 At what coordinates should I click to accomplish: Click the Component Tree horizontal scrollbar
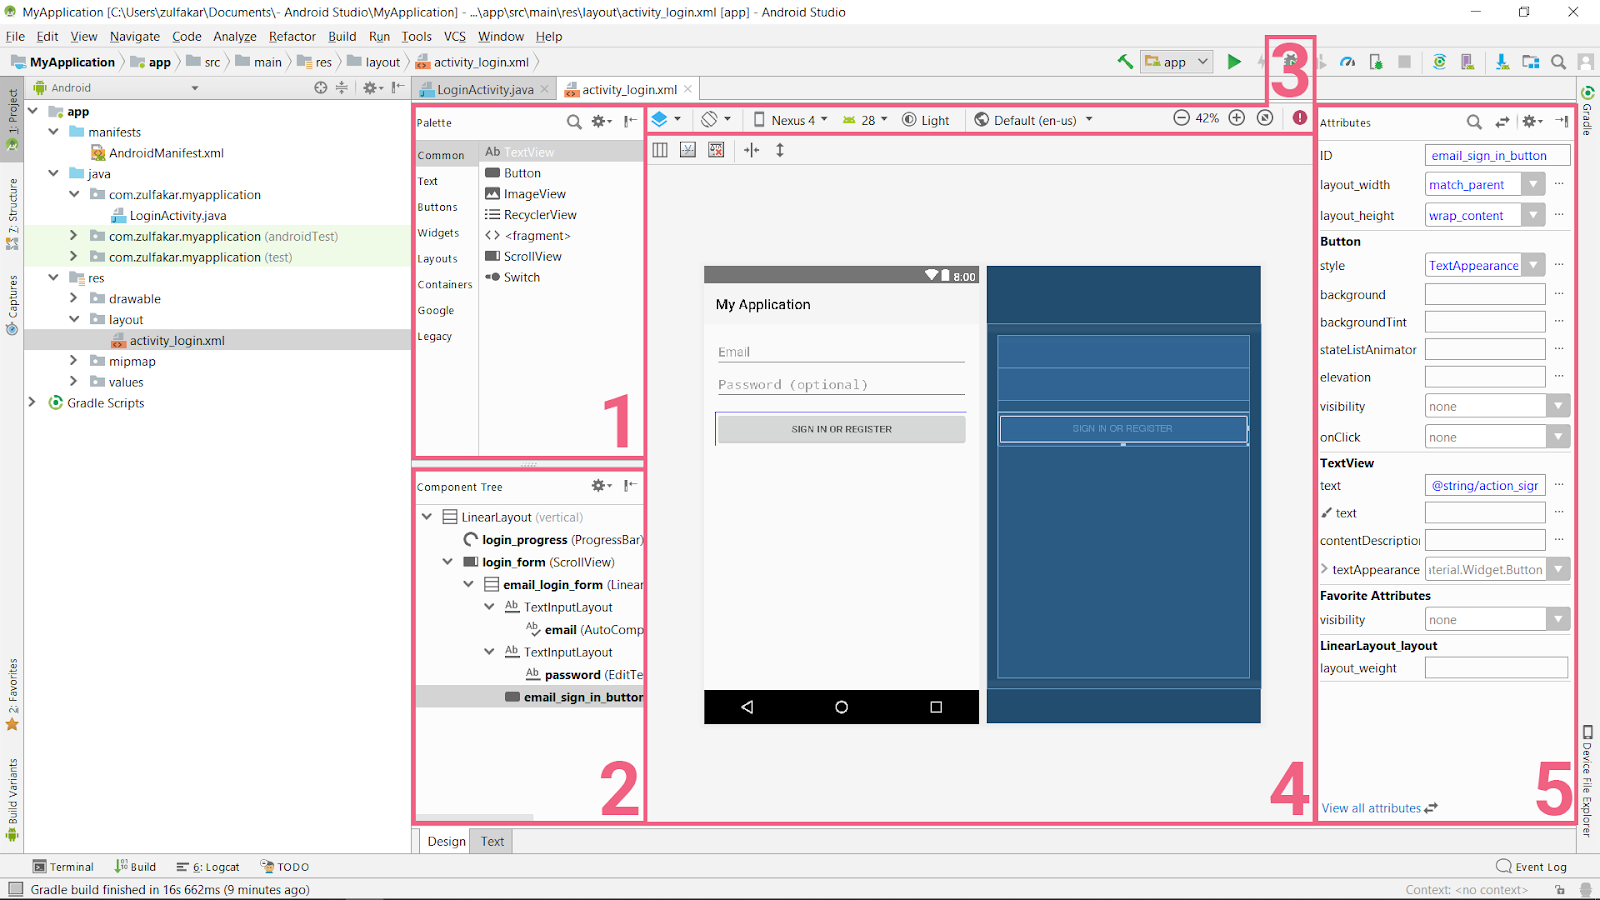(475, 817)
